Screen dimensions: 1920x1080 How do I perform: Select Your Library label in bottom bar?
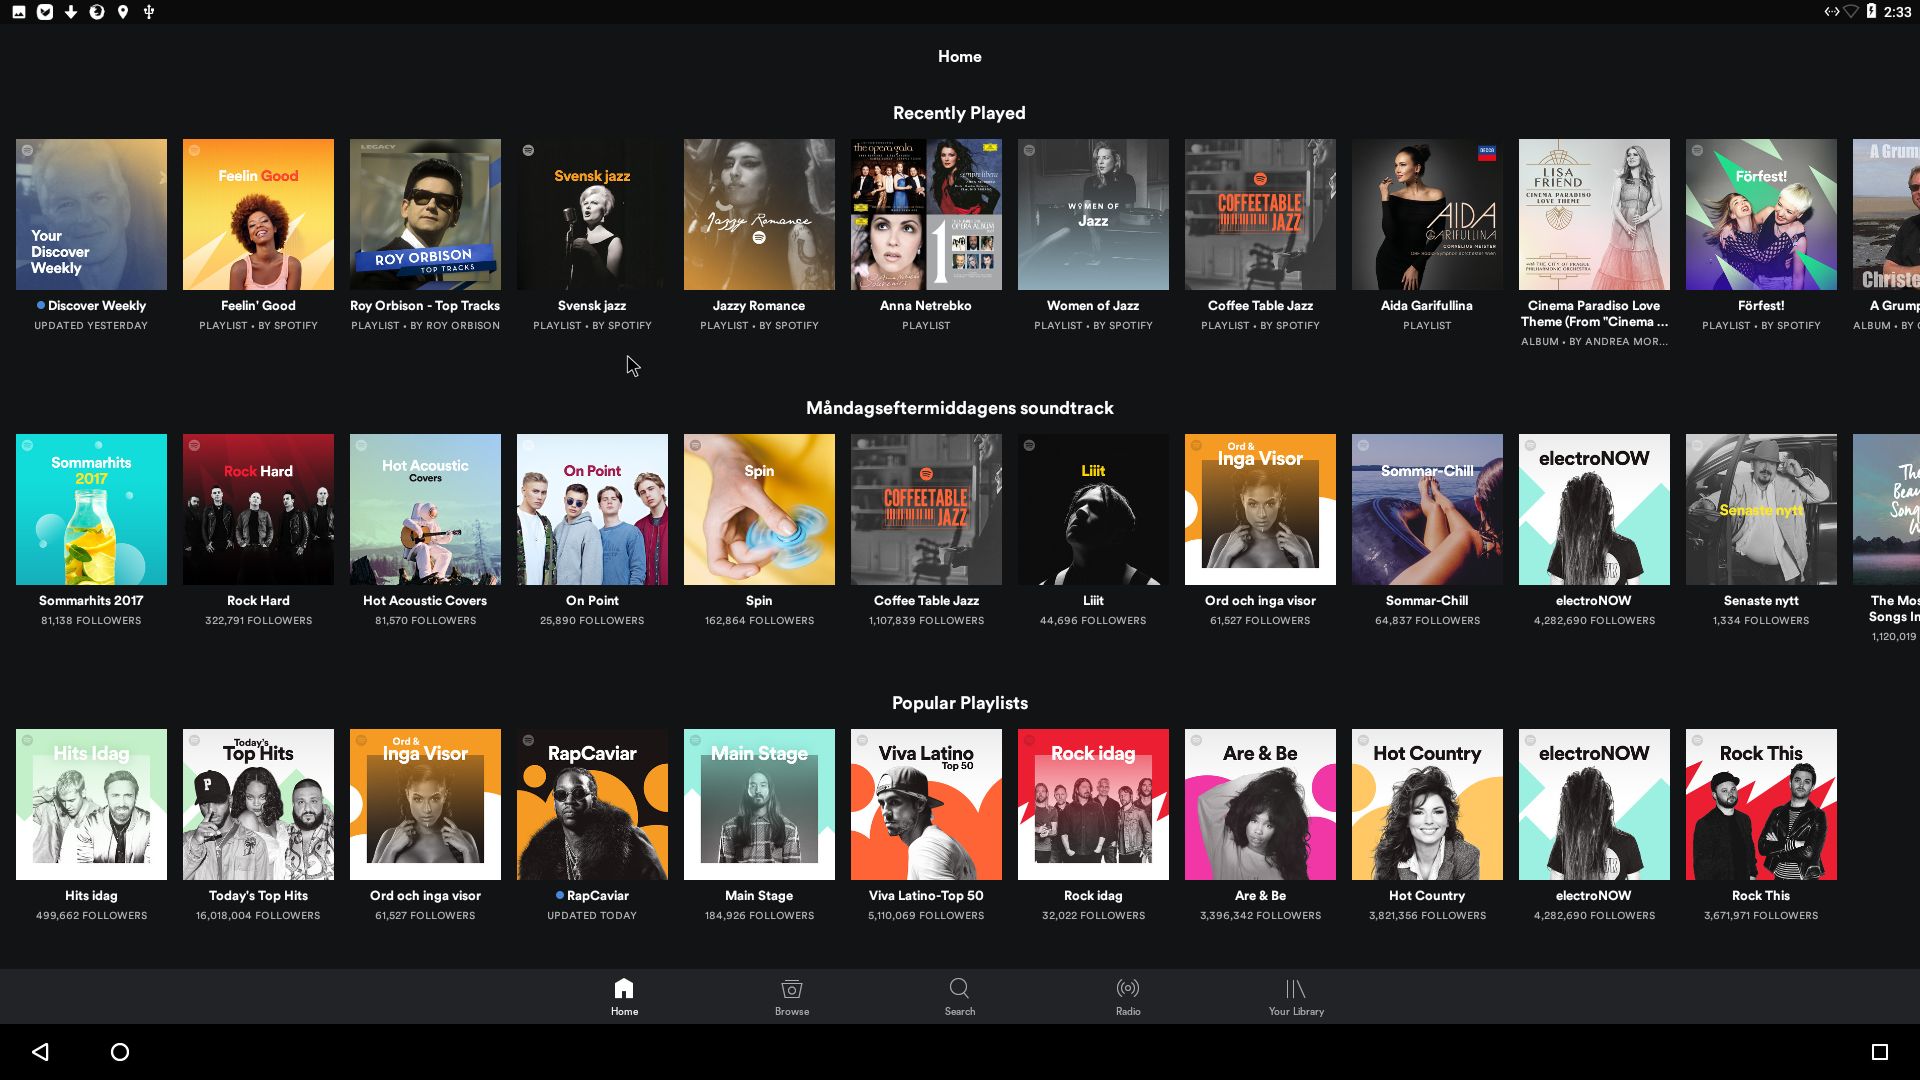click(1296, 1011)
